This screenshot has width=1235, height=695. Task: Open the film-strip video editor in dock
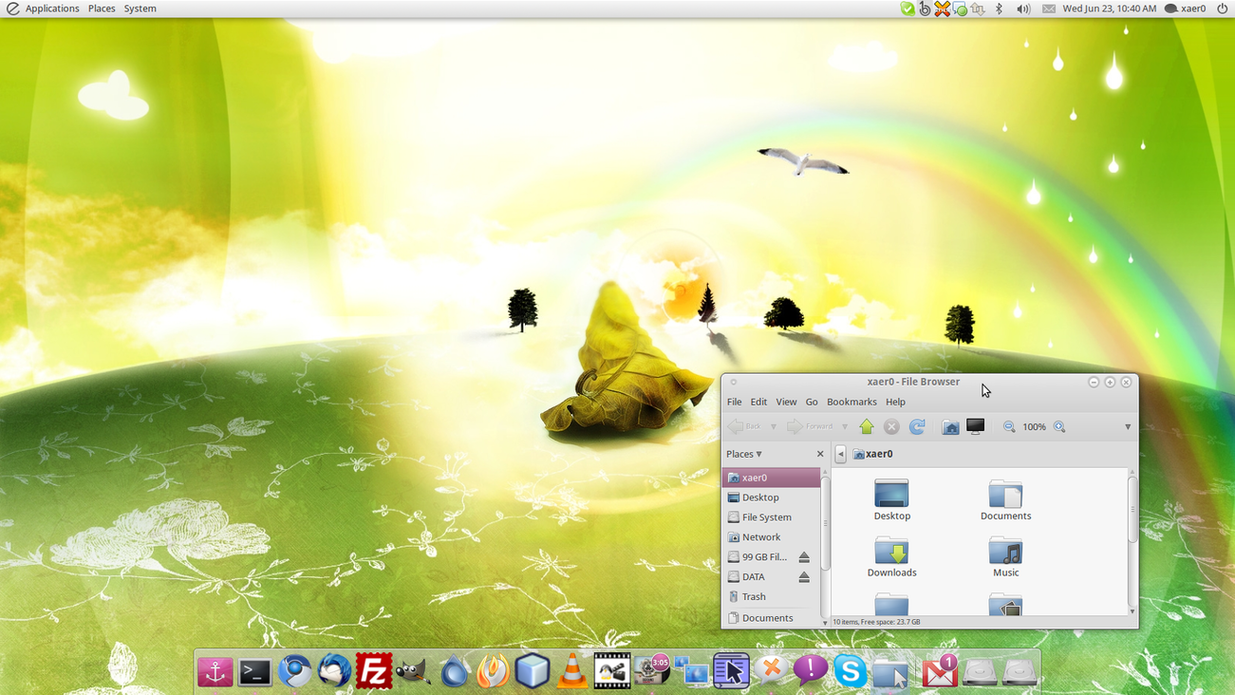click(612, 672)
